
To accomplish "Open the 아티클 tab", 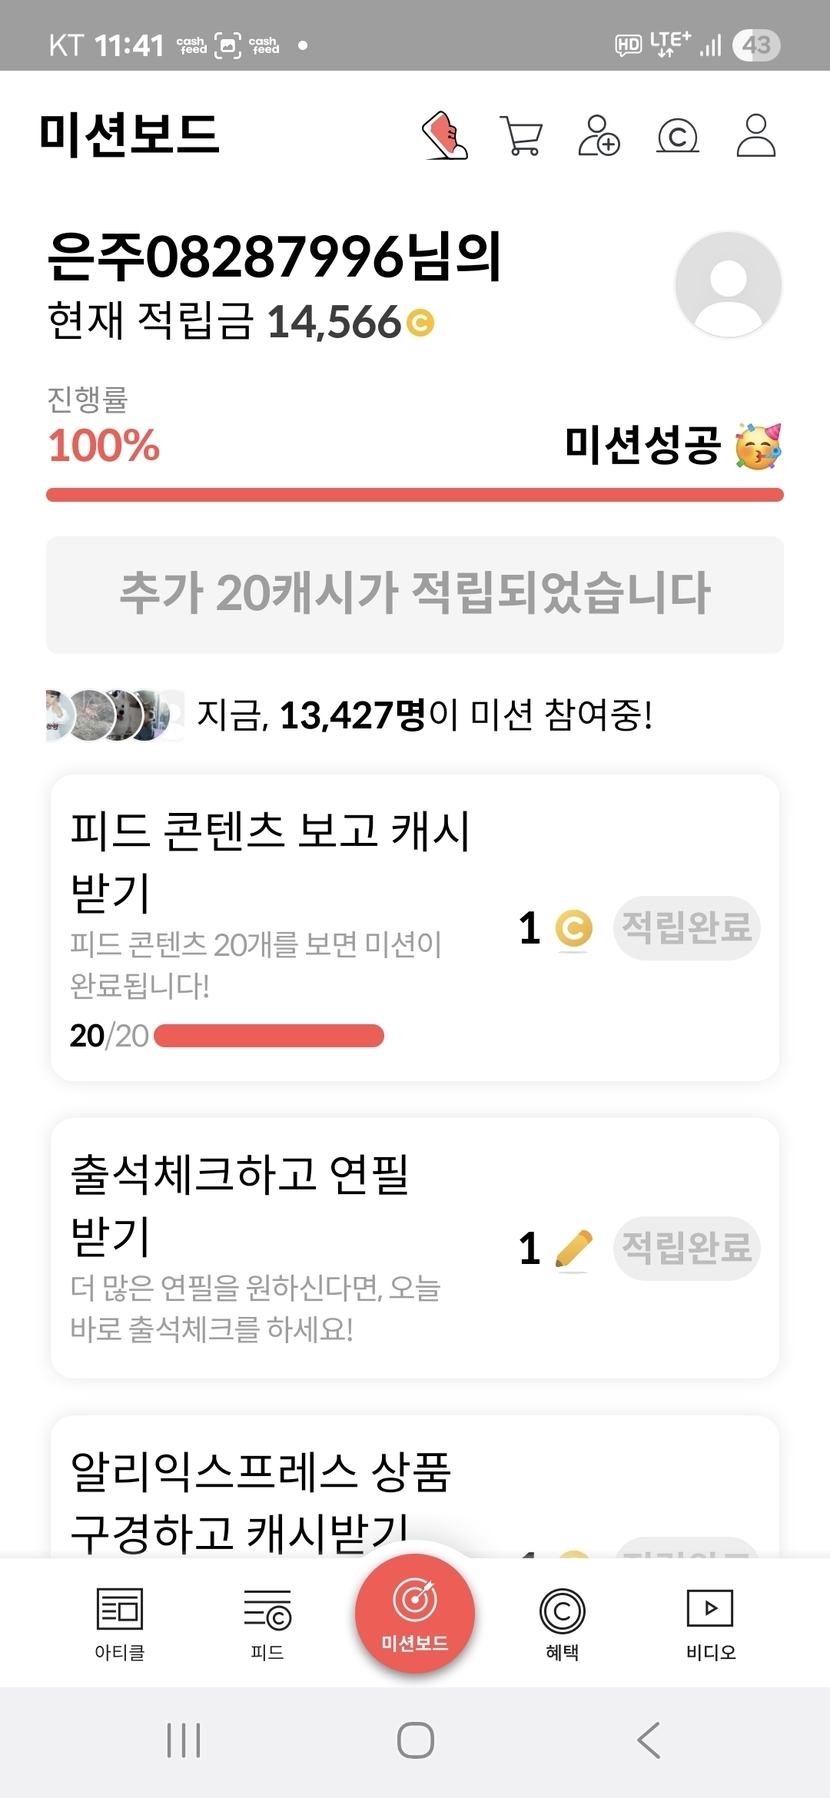I will click(120, 1622).
